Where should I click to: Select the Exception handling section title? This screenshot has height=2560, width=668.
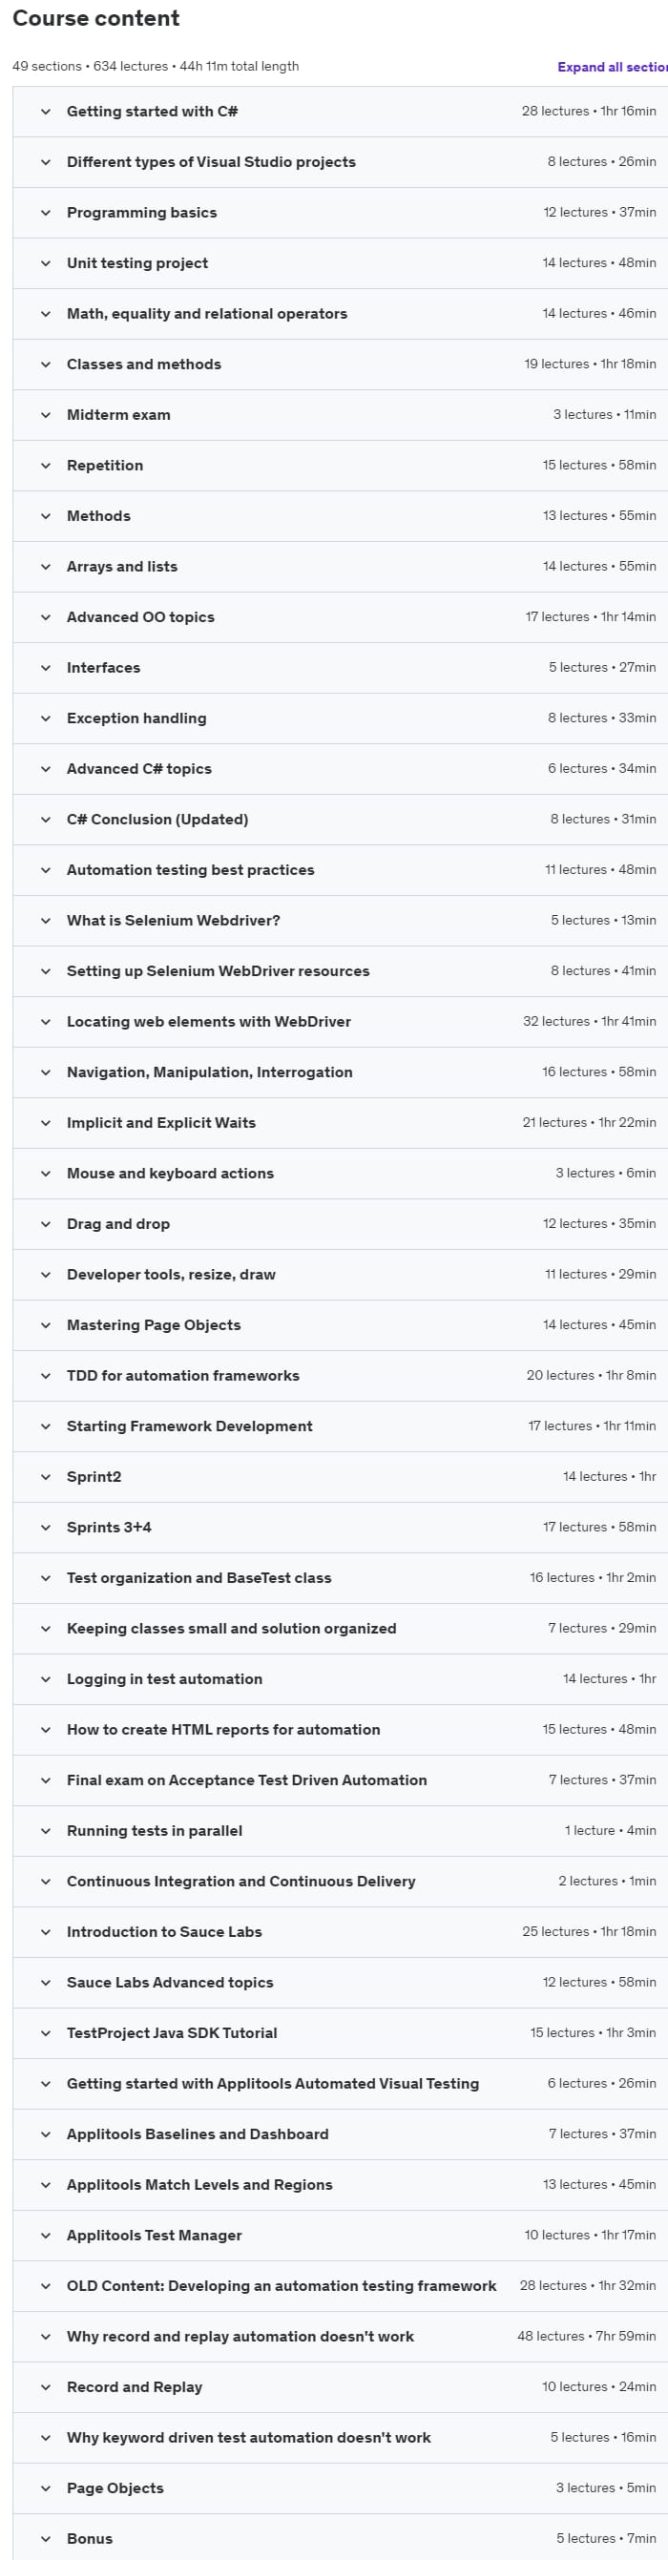pyautogui.click(x=136, y=718)
